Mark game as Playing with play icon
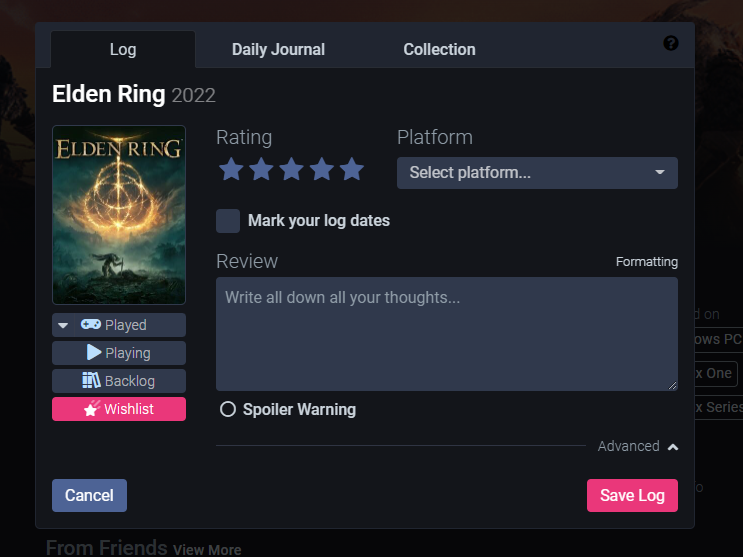This screenshot has width=743, height=557. coord(94,352)
